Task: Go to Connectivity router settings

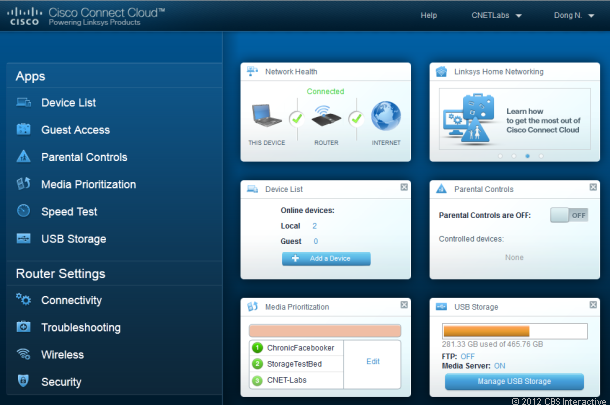Action: click(x=72, y=300)
